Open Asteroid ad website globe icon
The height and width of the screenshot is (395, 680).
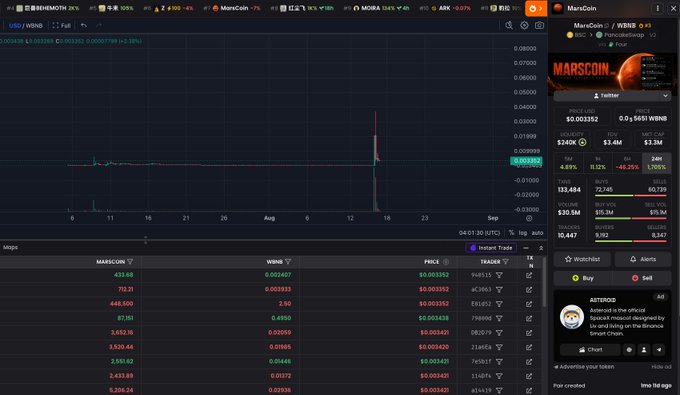pyautogui.click(x=629, y=349)
